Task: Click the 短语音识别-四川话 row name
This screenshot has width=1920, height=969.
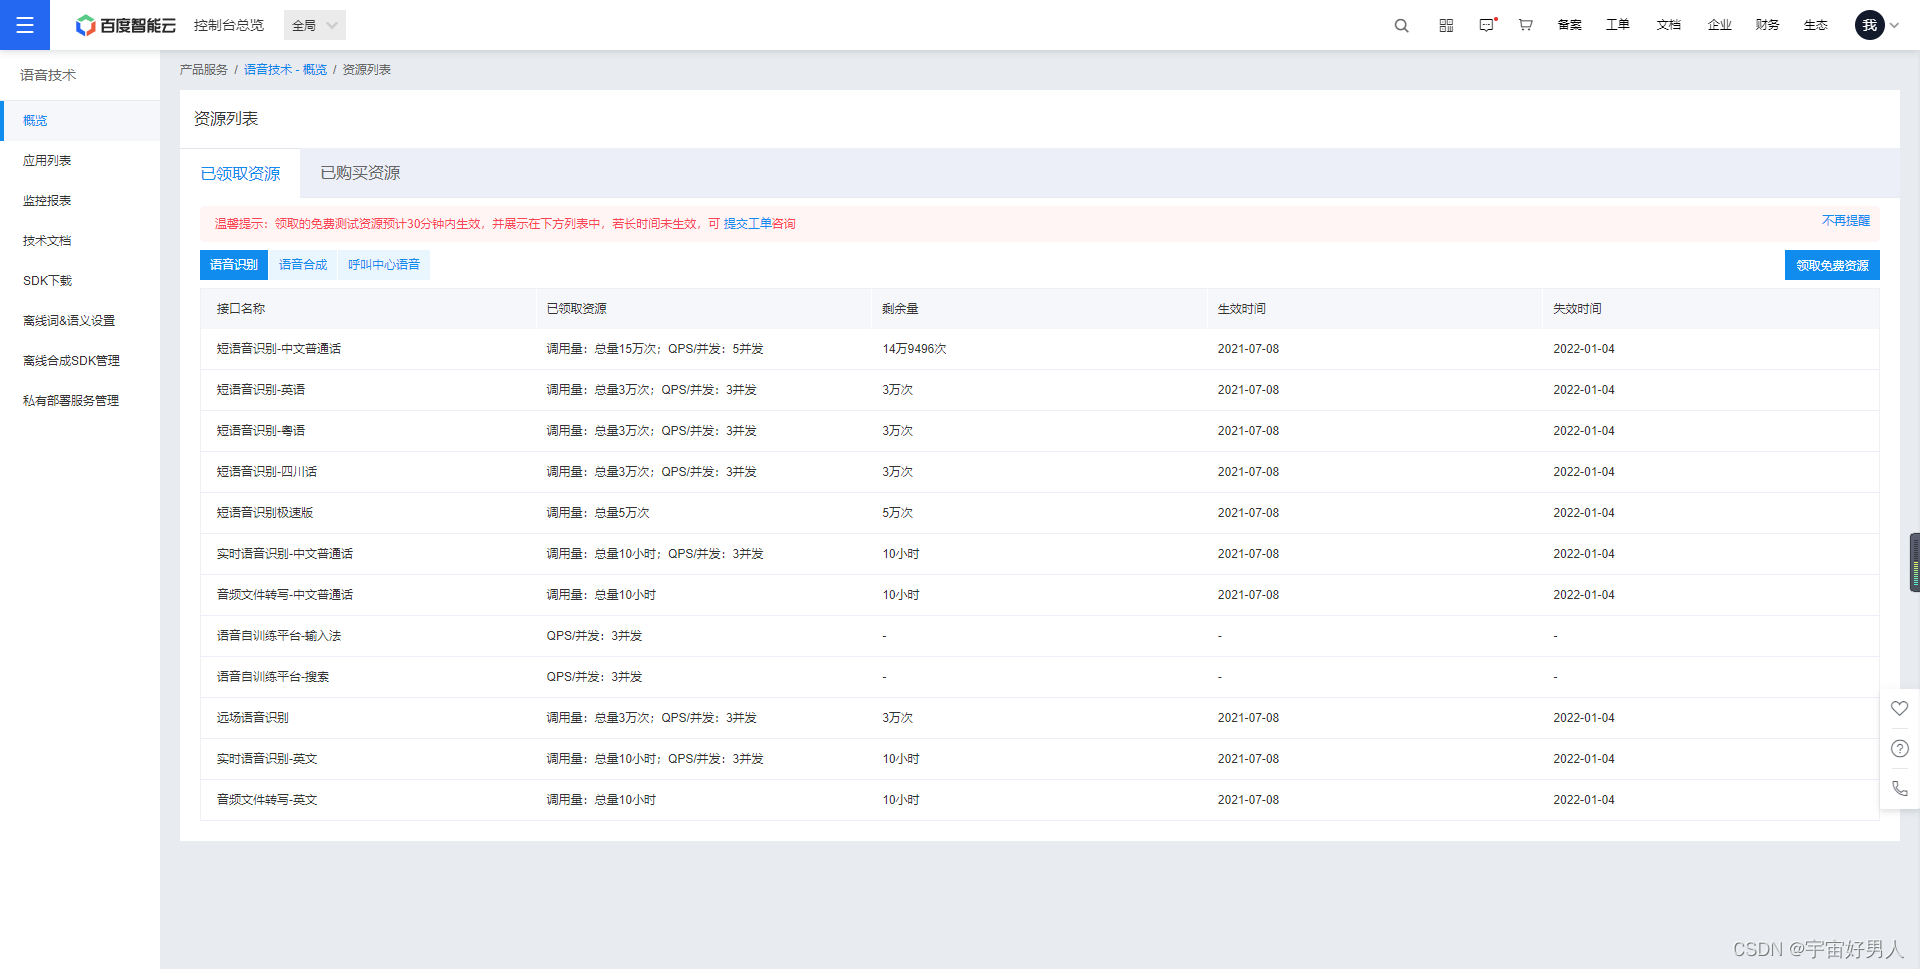Action: 267,472
